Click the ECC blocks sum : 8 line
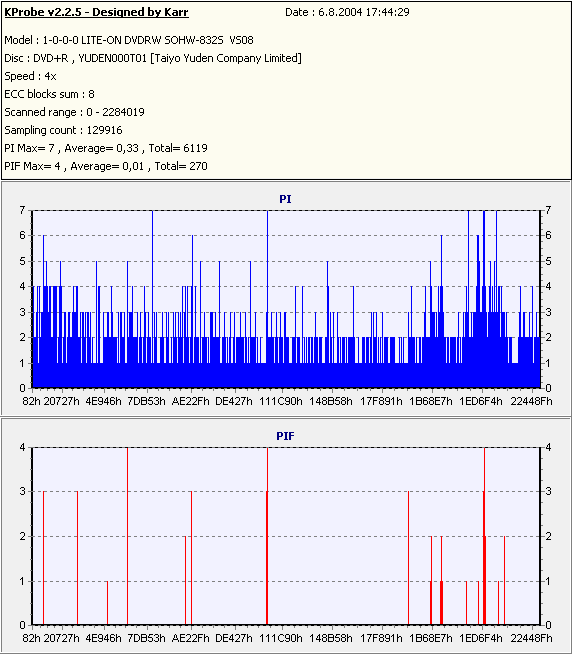Image resolution: width=572 pixels, height=654 pixels. 49,94
